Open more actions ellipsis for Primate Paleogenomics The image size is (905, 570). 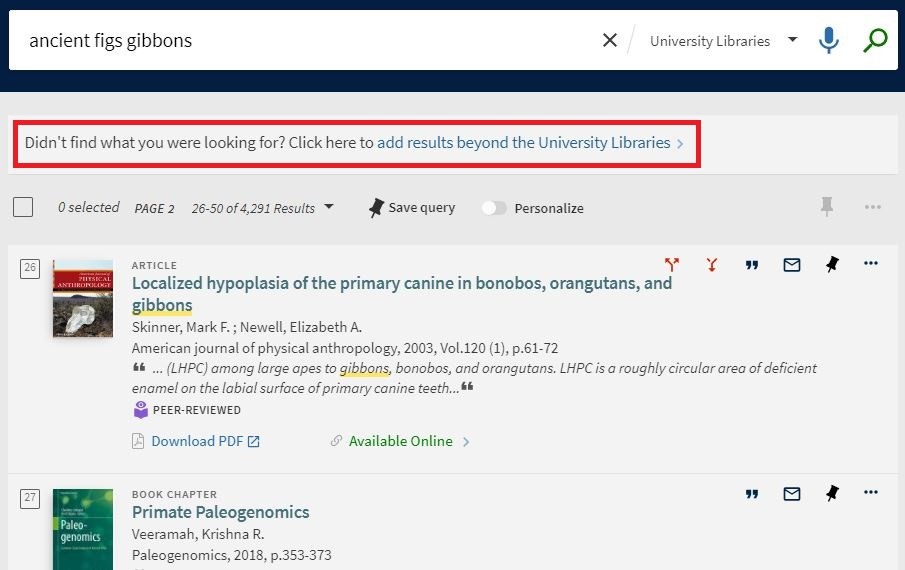point(871,492)
